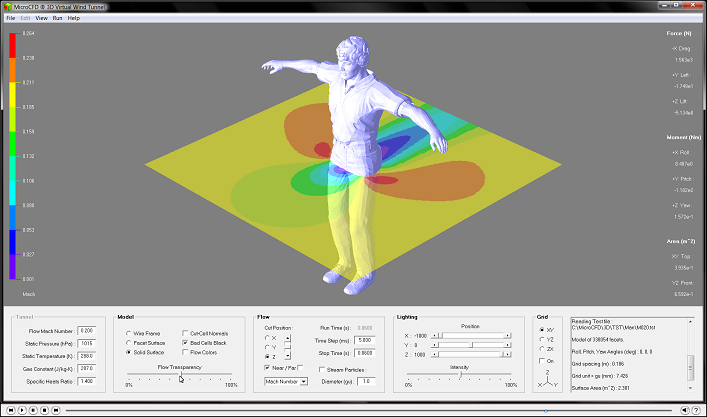Select the ZX grid plane radio
This screenshot has width=707, height=417.
point(542,349)
